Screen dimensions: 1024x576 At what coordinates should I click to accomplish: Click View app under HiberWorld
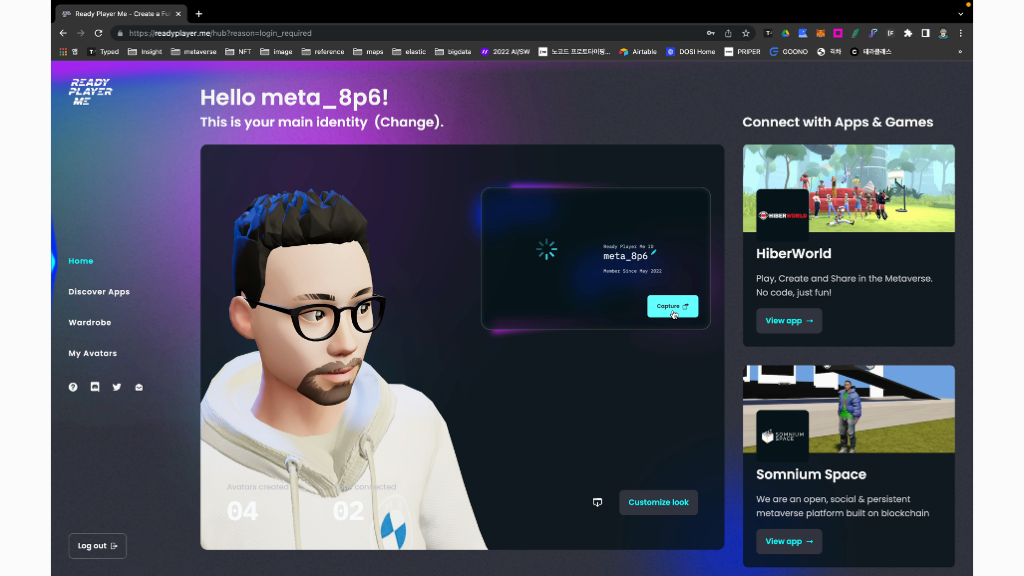(789, 321)
